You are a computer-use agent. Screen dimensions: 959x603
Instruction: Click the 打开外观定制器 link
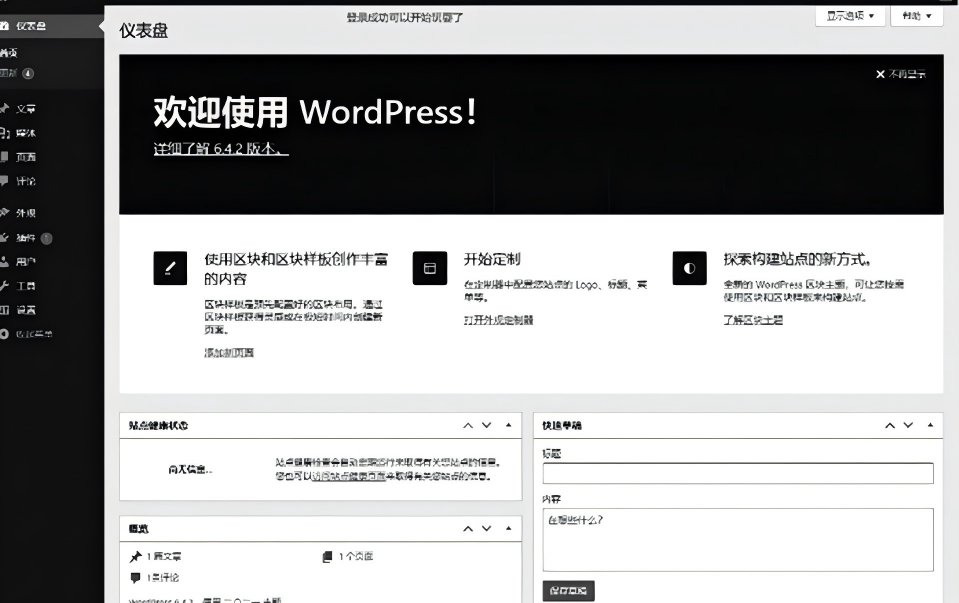point(498,320)
